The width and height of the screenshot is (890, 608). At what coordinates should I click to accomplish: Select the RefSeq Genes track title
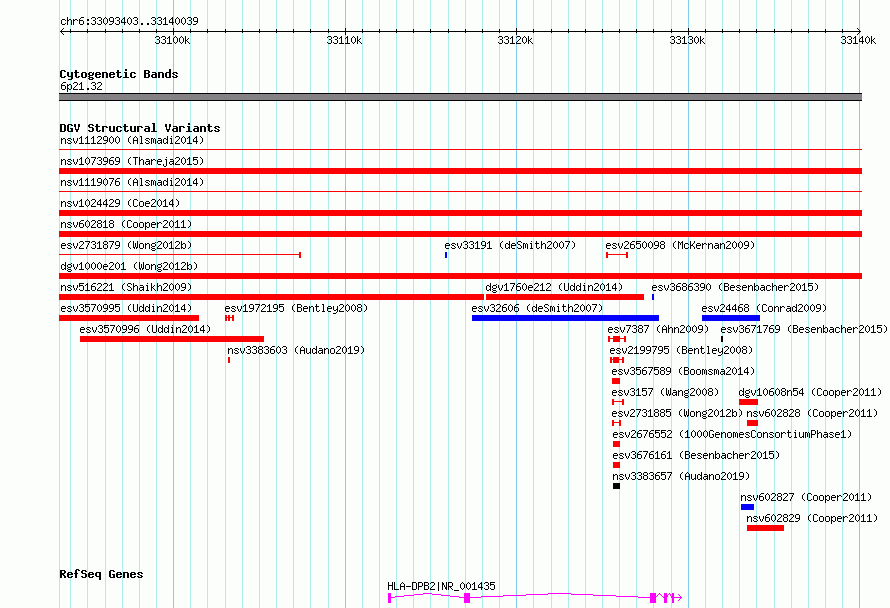point(101,574)
